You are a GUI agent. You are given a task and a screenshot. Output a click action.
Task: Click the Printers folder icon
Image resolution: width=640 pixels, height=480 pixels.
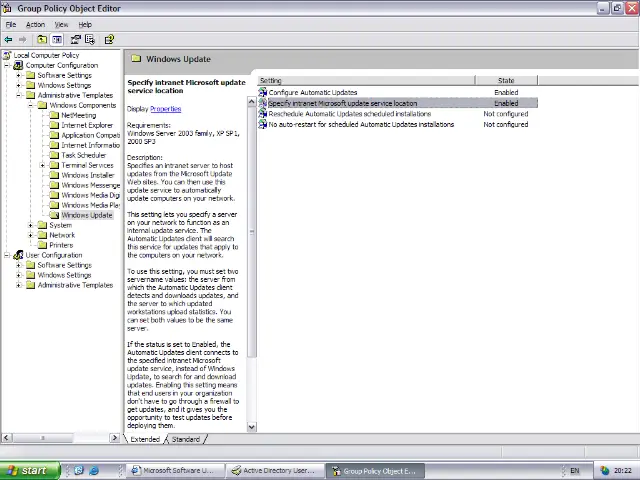click(x=42, y=245)
